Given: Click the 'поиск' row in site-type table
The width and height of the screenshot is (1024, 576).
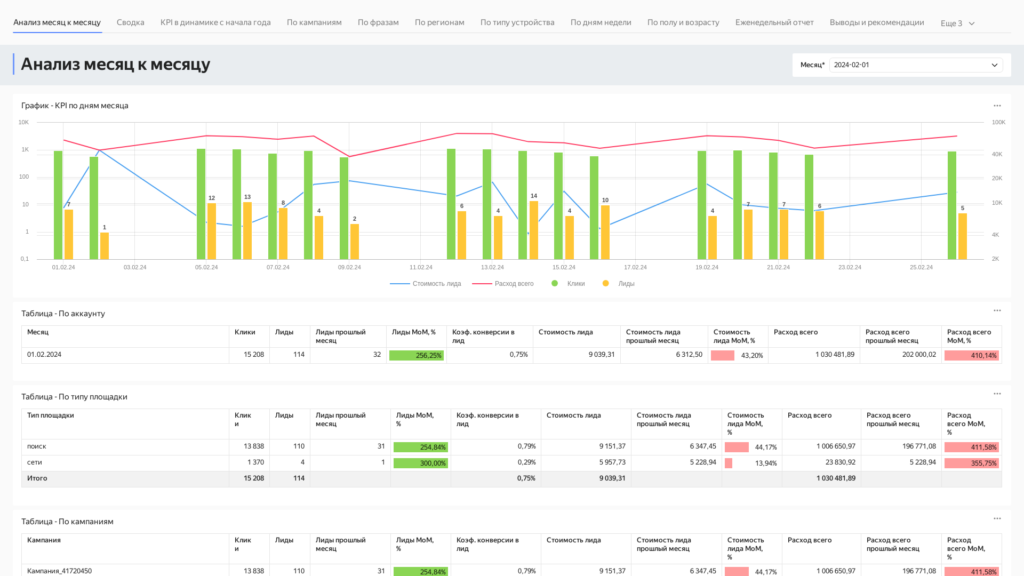Looking at the screenshot, I should [x=36, y=446].
